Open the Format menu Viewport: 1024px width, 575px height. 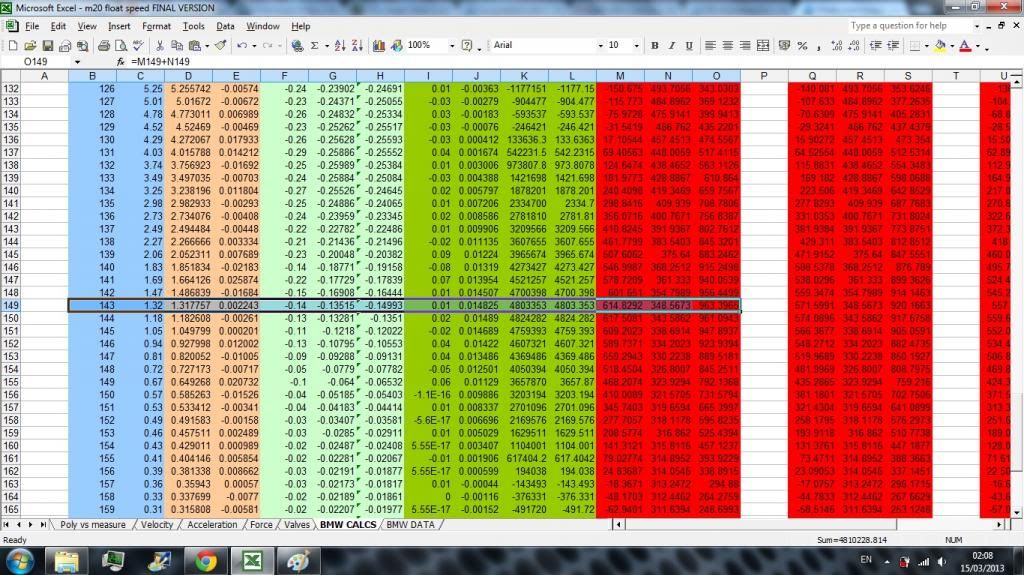pyautogui.click(x=156, y=25)
